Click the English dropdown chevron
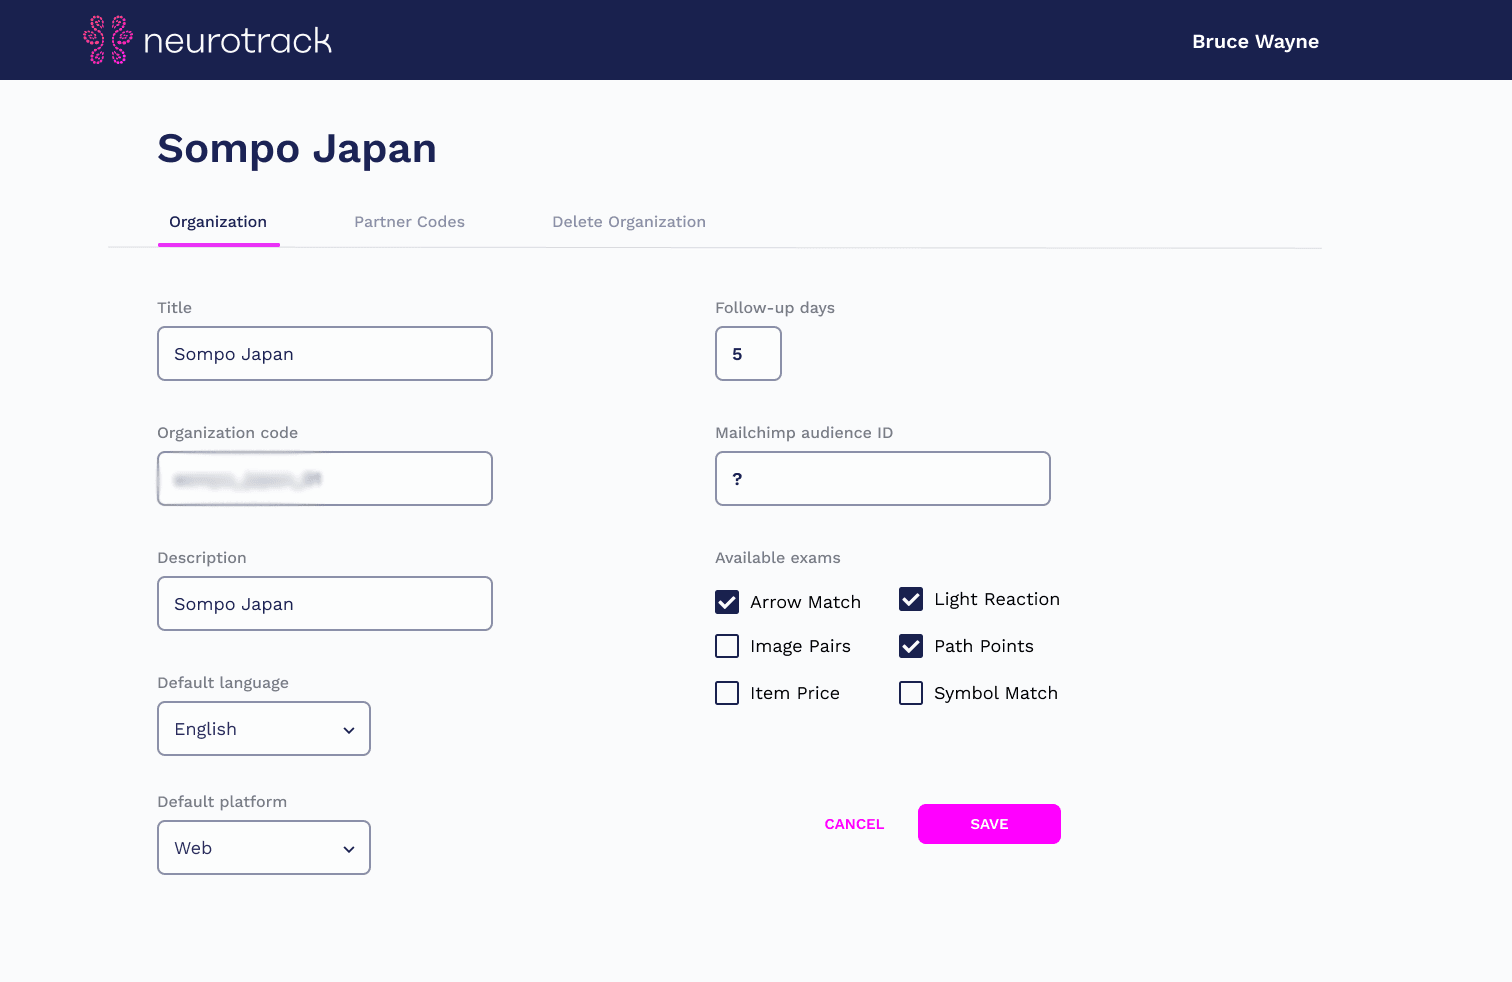The width and height of the screenshot is (1512, 982). point(348,728)
